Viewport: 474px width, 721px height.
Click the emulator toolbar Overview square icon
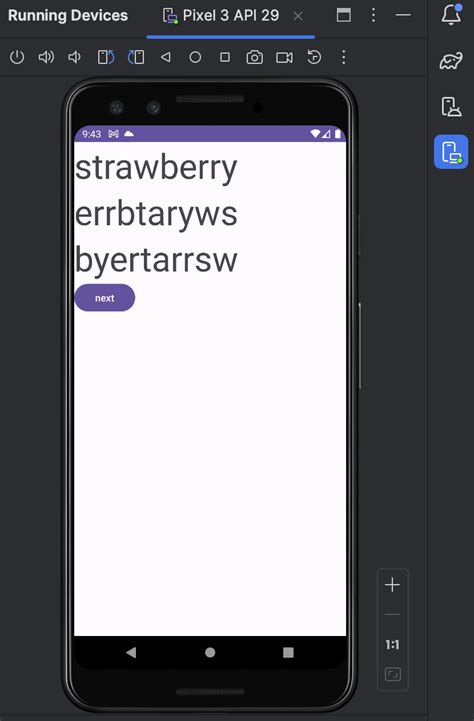pos(225,57)
